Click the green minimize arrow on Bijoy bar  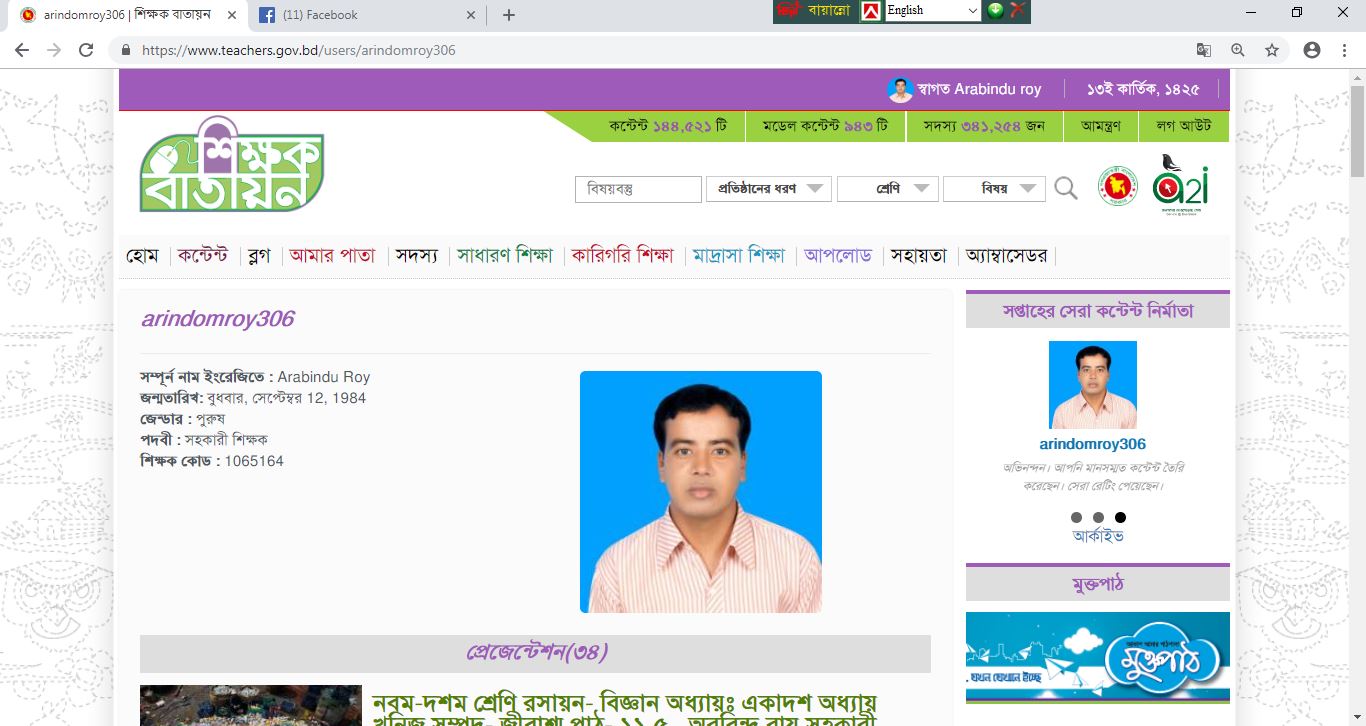(995, 11)
